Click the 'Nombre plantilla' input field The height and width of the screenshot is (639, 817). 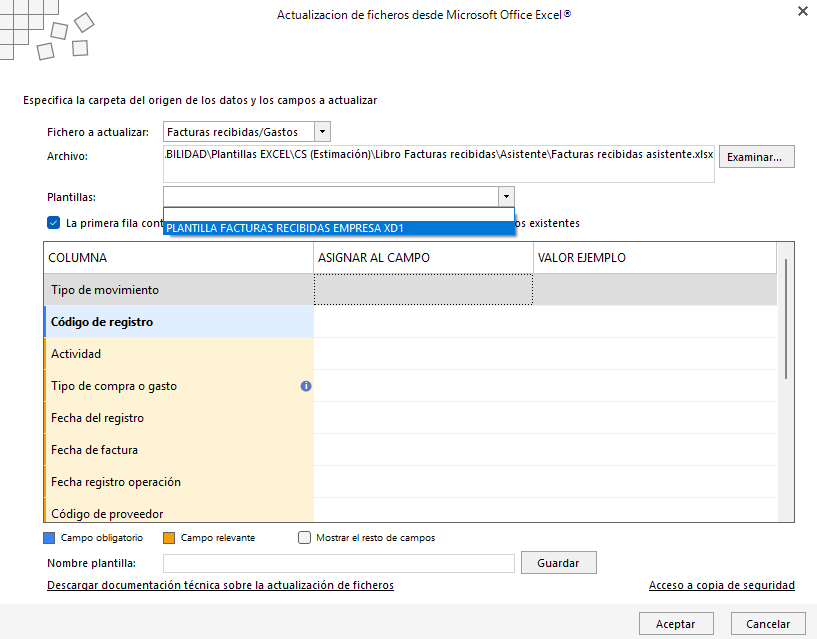(x=339, y=563)
